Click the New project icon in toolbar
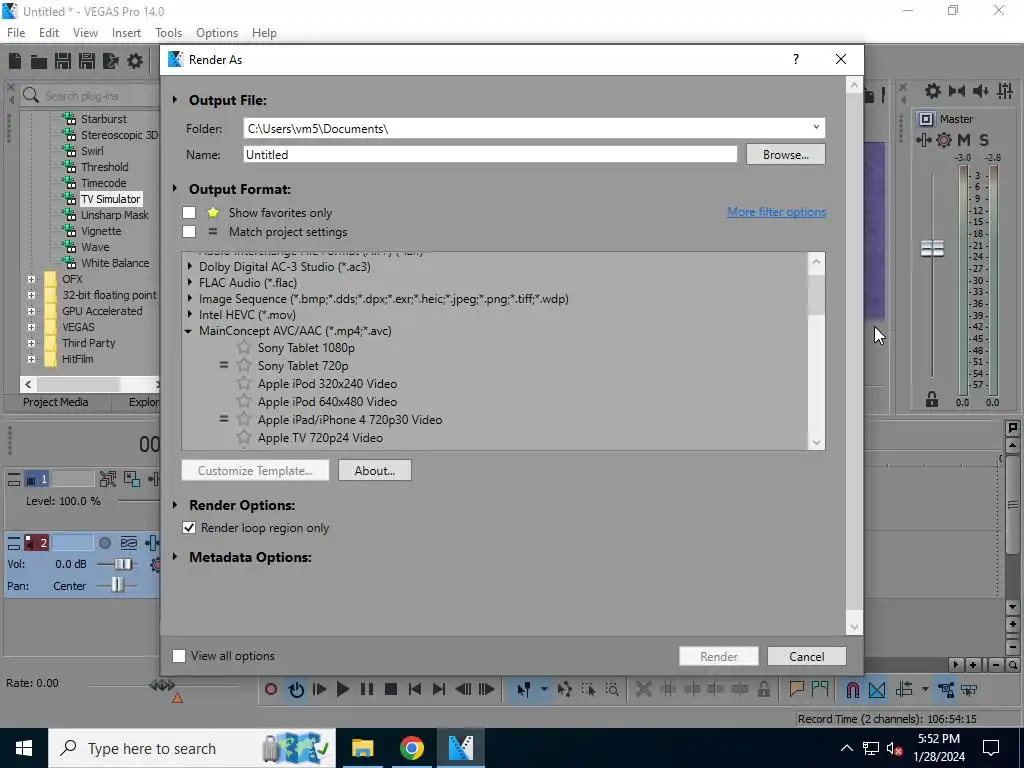 pos(15,61)
